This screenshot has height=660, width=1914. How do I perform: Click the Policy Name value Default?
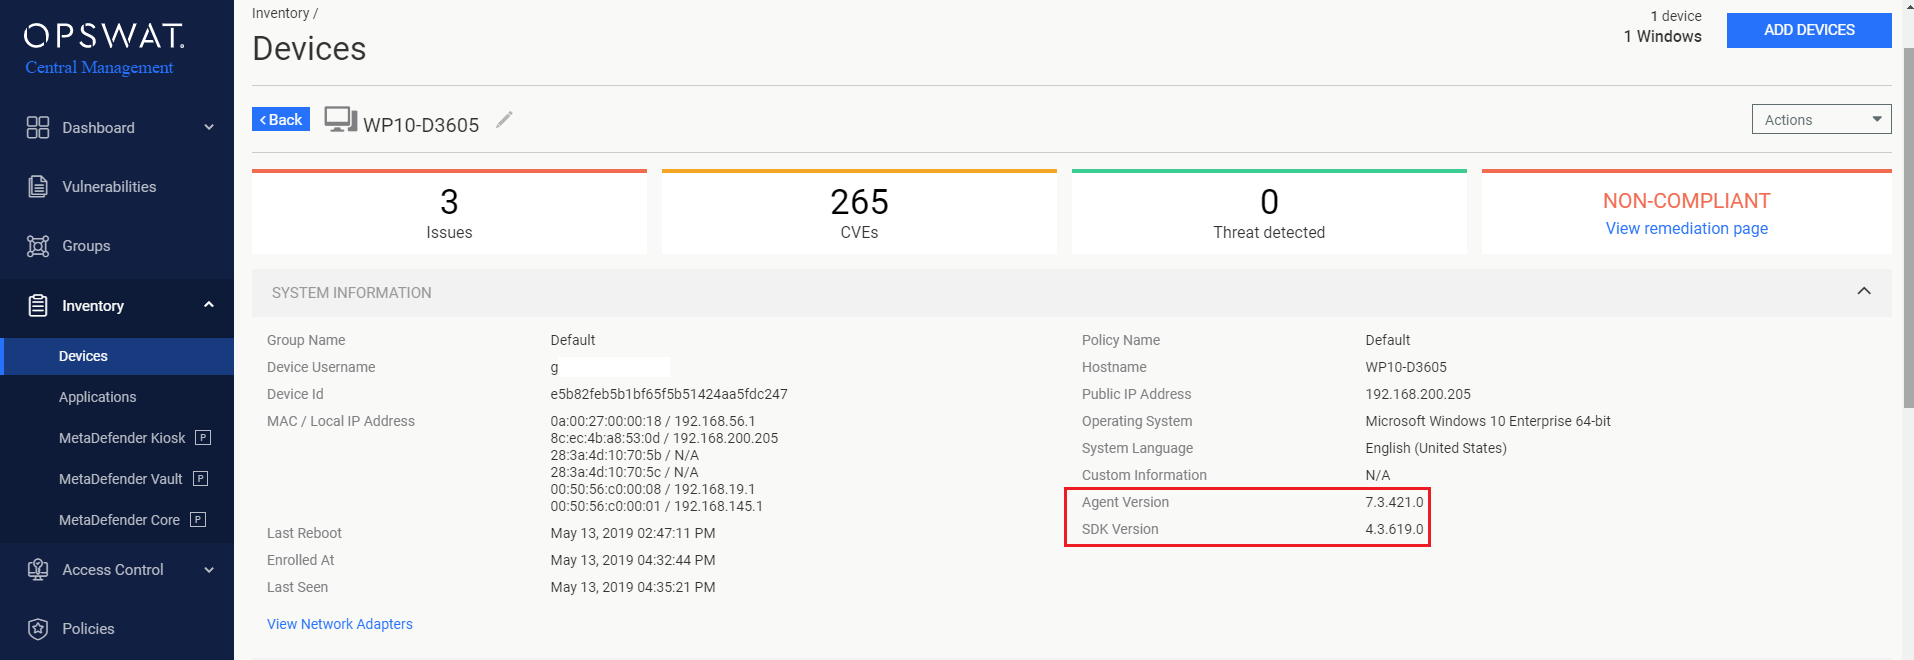tap(1387, 340)
